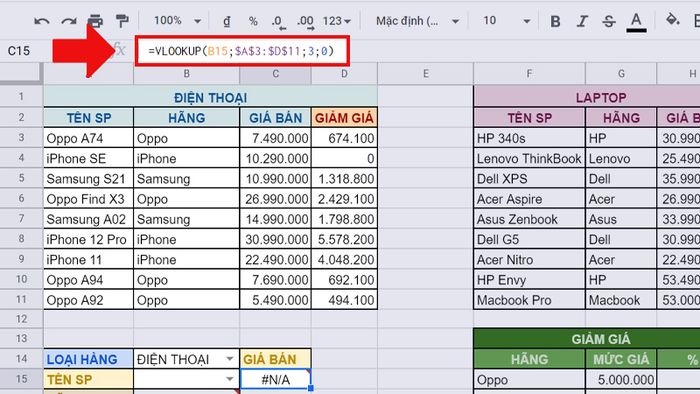Click the 5.000.000 cell
Viewport: 700px width, 394px height.
(x=621, y=379)
